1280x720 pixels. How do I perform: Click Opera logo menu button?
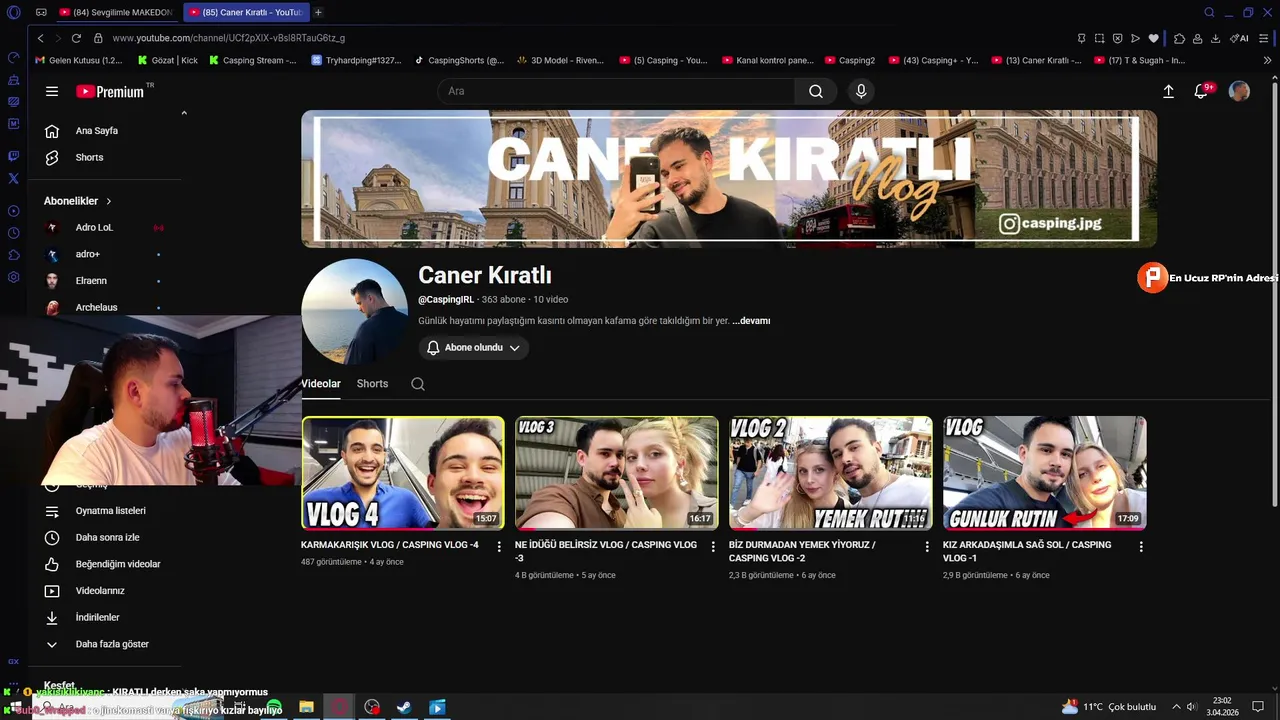click(13, 12)
